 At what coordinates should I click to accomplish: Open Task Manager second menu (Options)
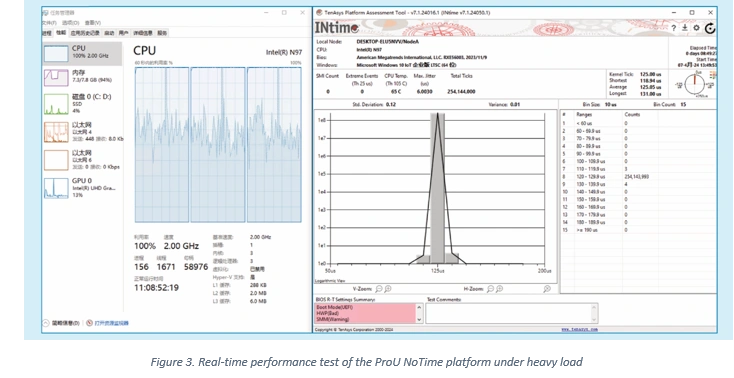click(70, 22)
